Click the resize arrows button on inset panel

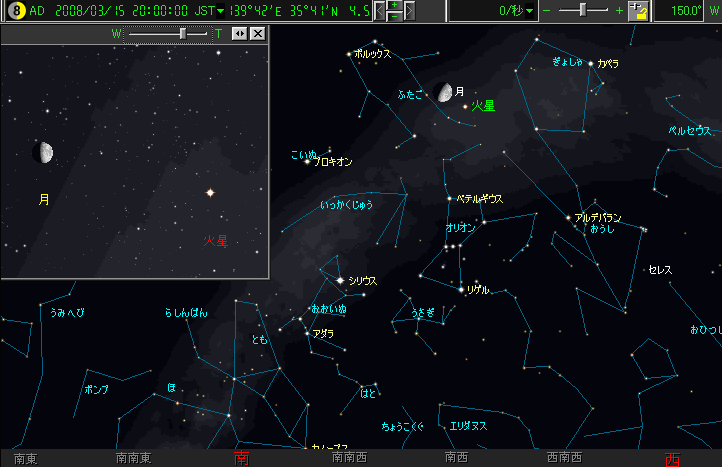pos(239,33)
